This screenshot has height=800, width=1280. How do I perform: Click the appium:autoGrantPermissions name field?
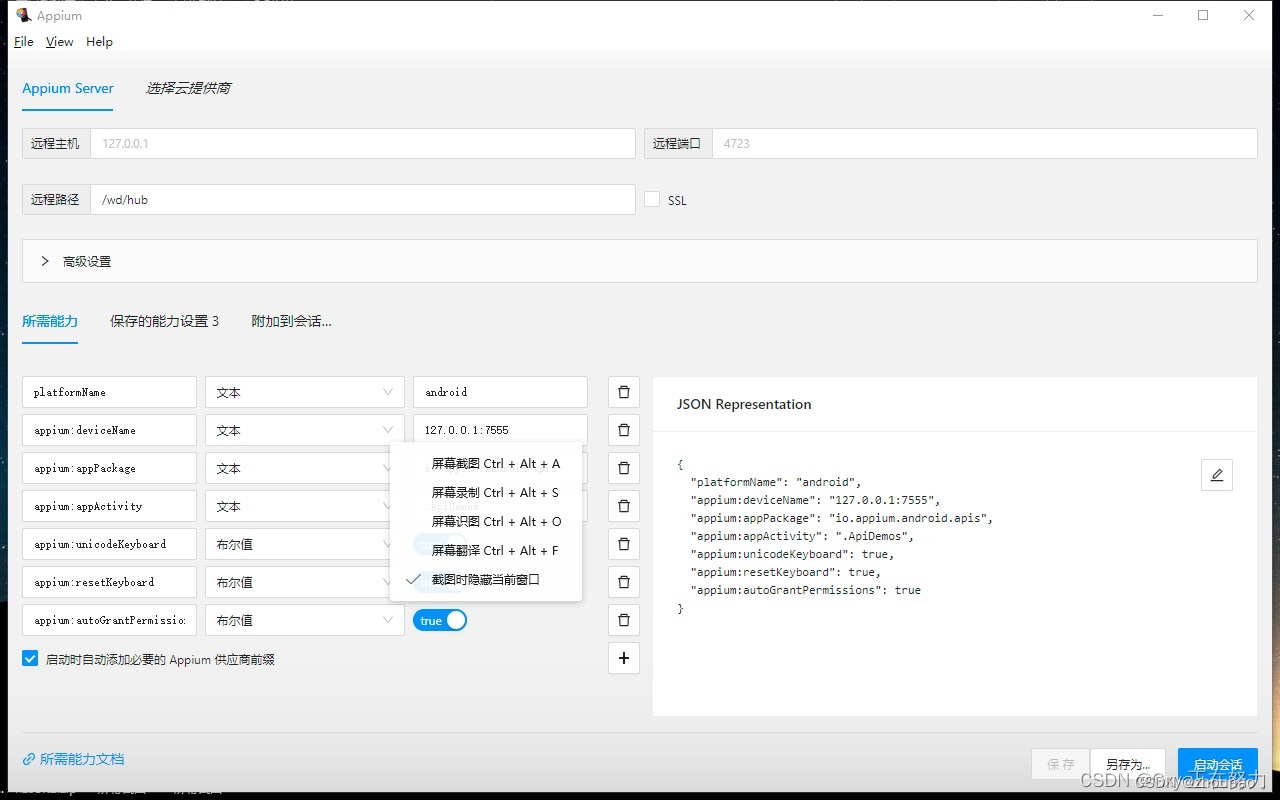pos(110,620)
